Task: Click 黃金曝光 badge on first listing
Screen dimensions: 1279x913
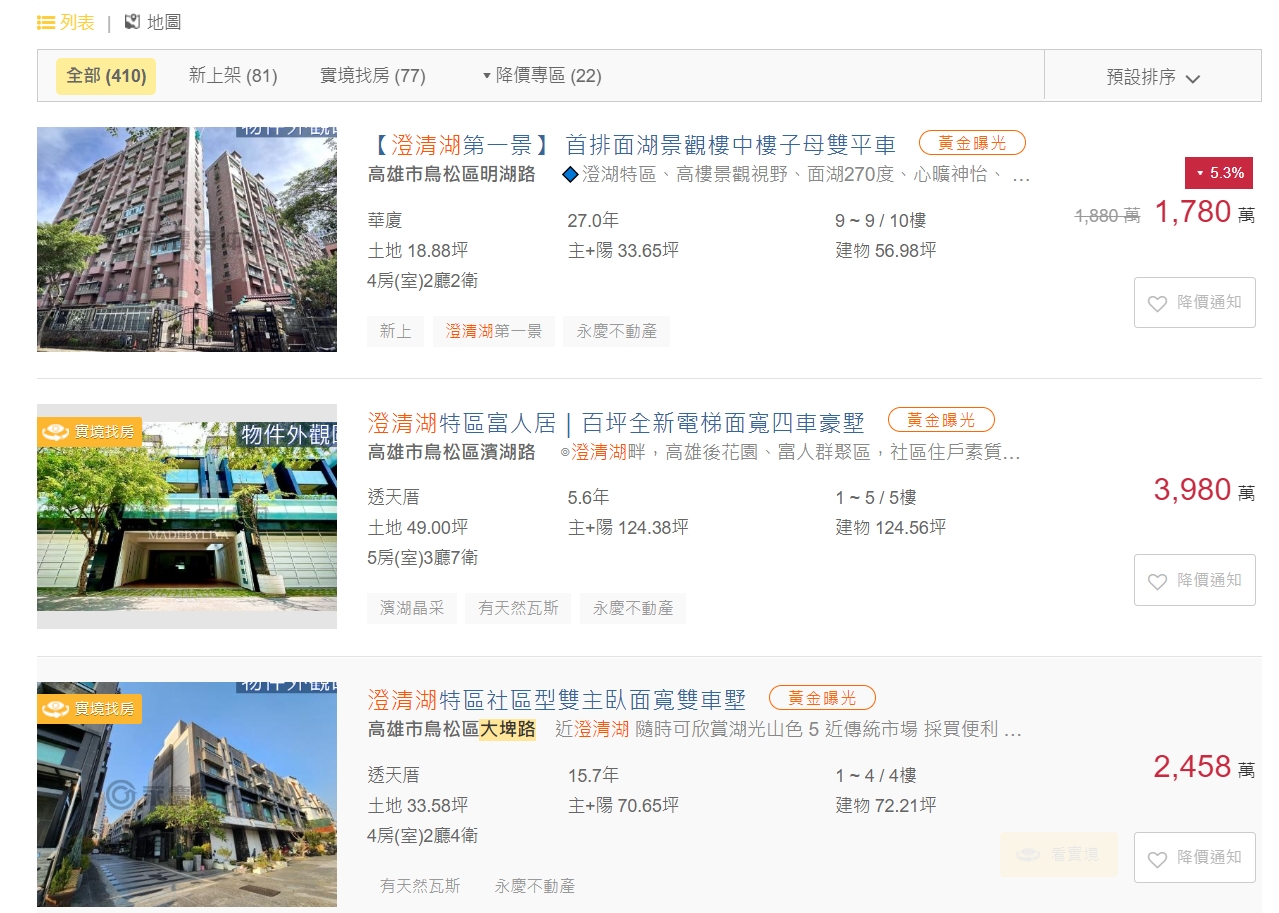Action: coord(972,143)
